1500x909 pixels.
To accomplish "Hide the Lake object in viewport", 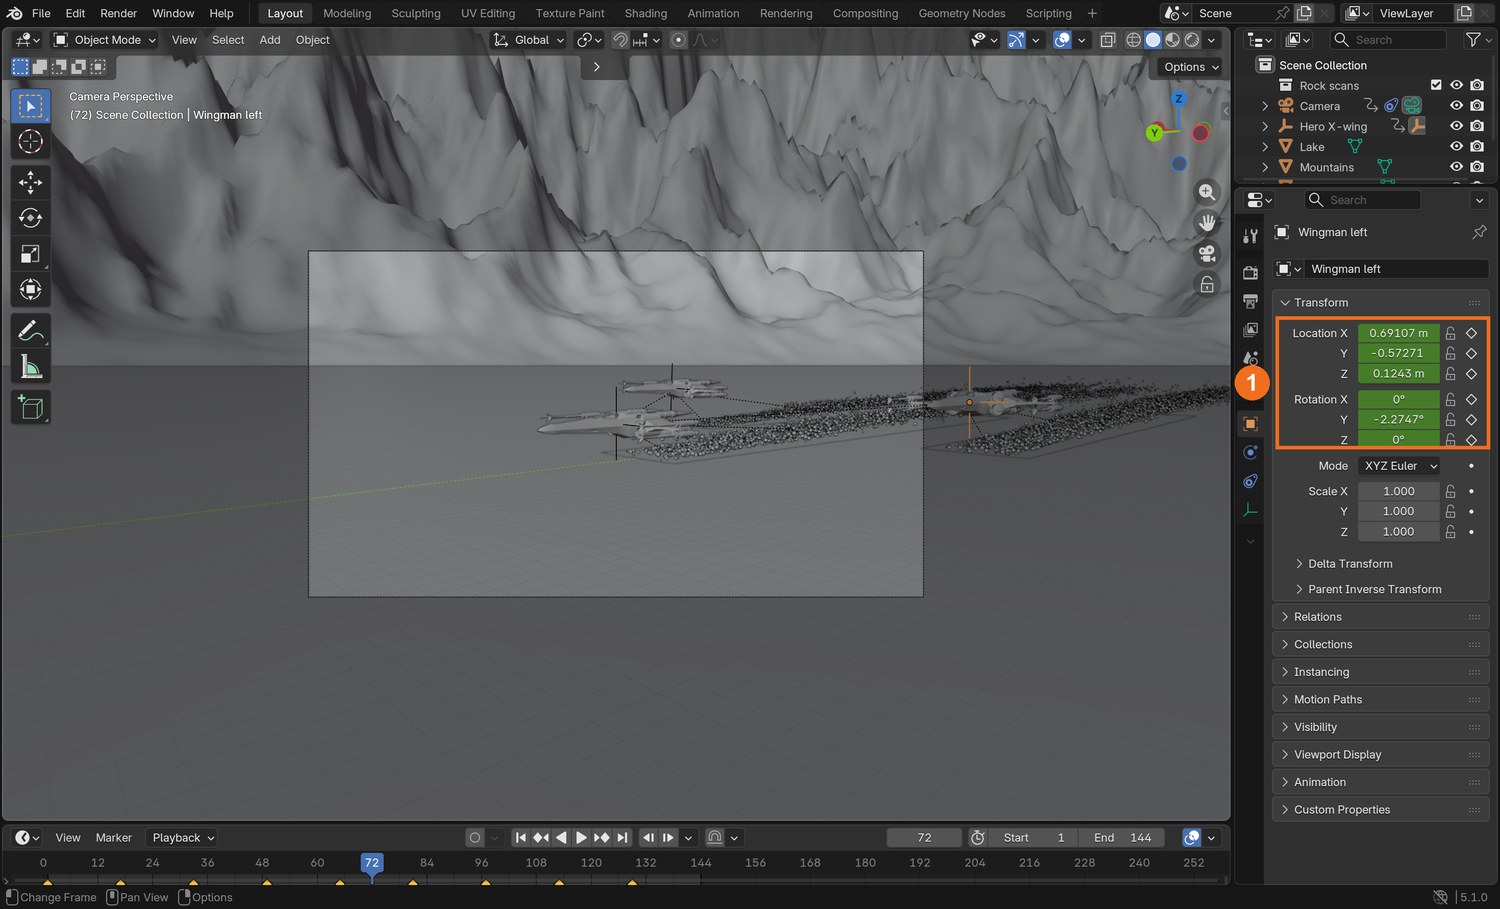I will [x=1456, y=147].
